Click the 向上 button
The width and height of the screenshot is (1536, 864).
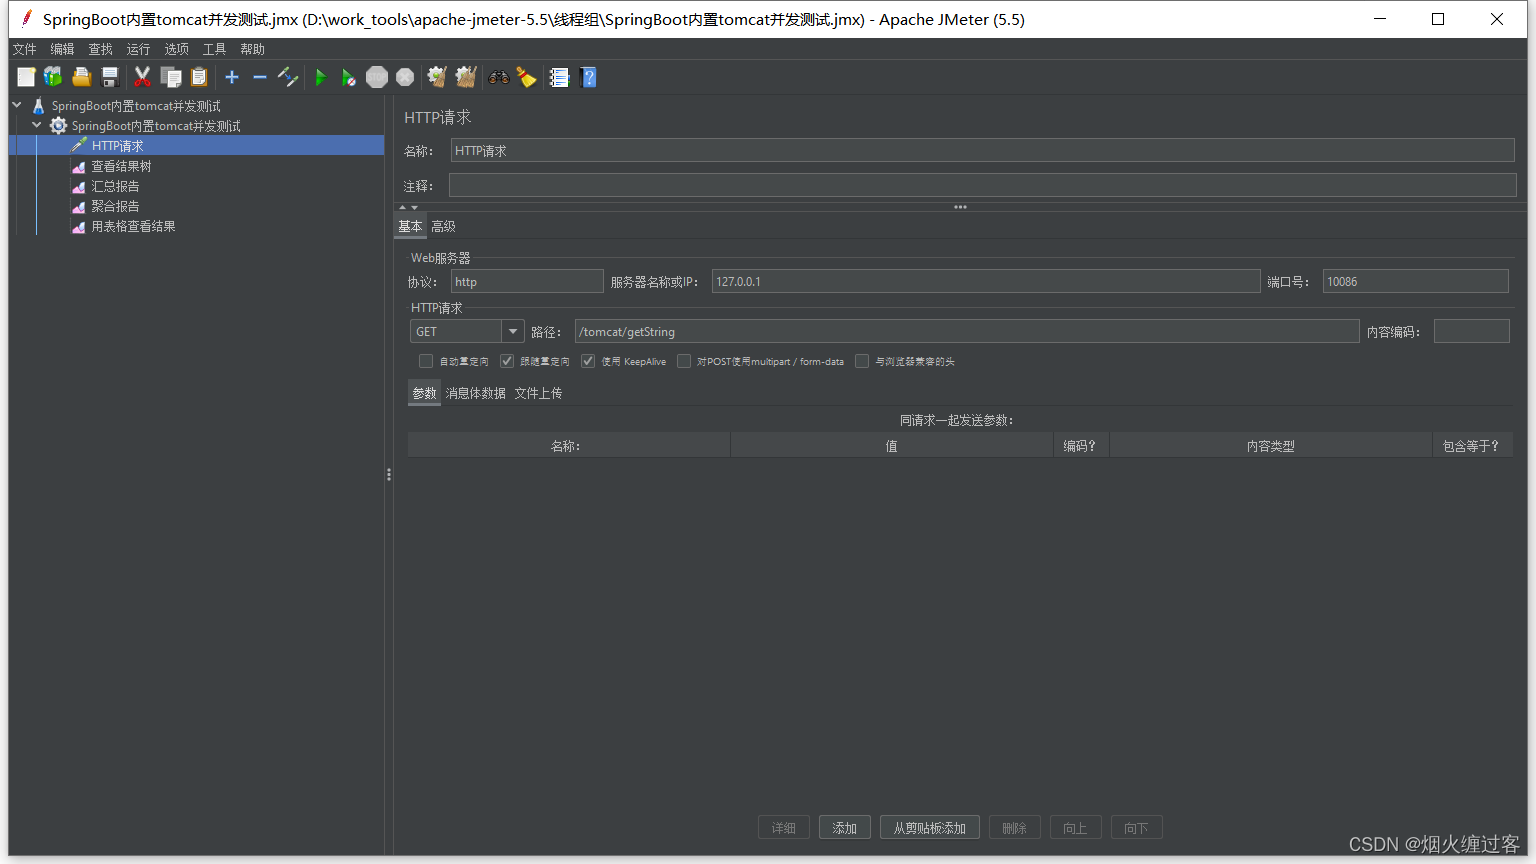point(1076,828)
